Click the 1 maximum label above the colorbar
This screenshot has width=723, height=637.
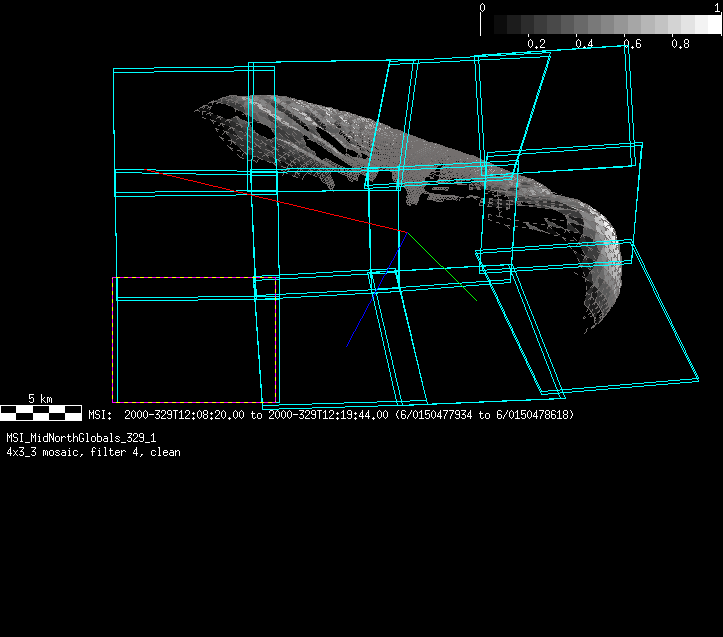[717, 7]
